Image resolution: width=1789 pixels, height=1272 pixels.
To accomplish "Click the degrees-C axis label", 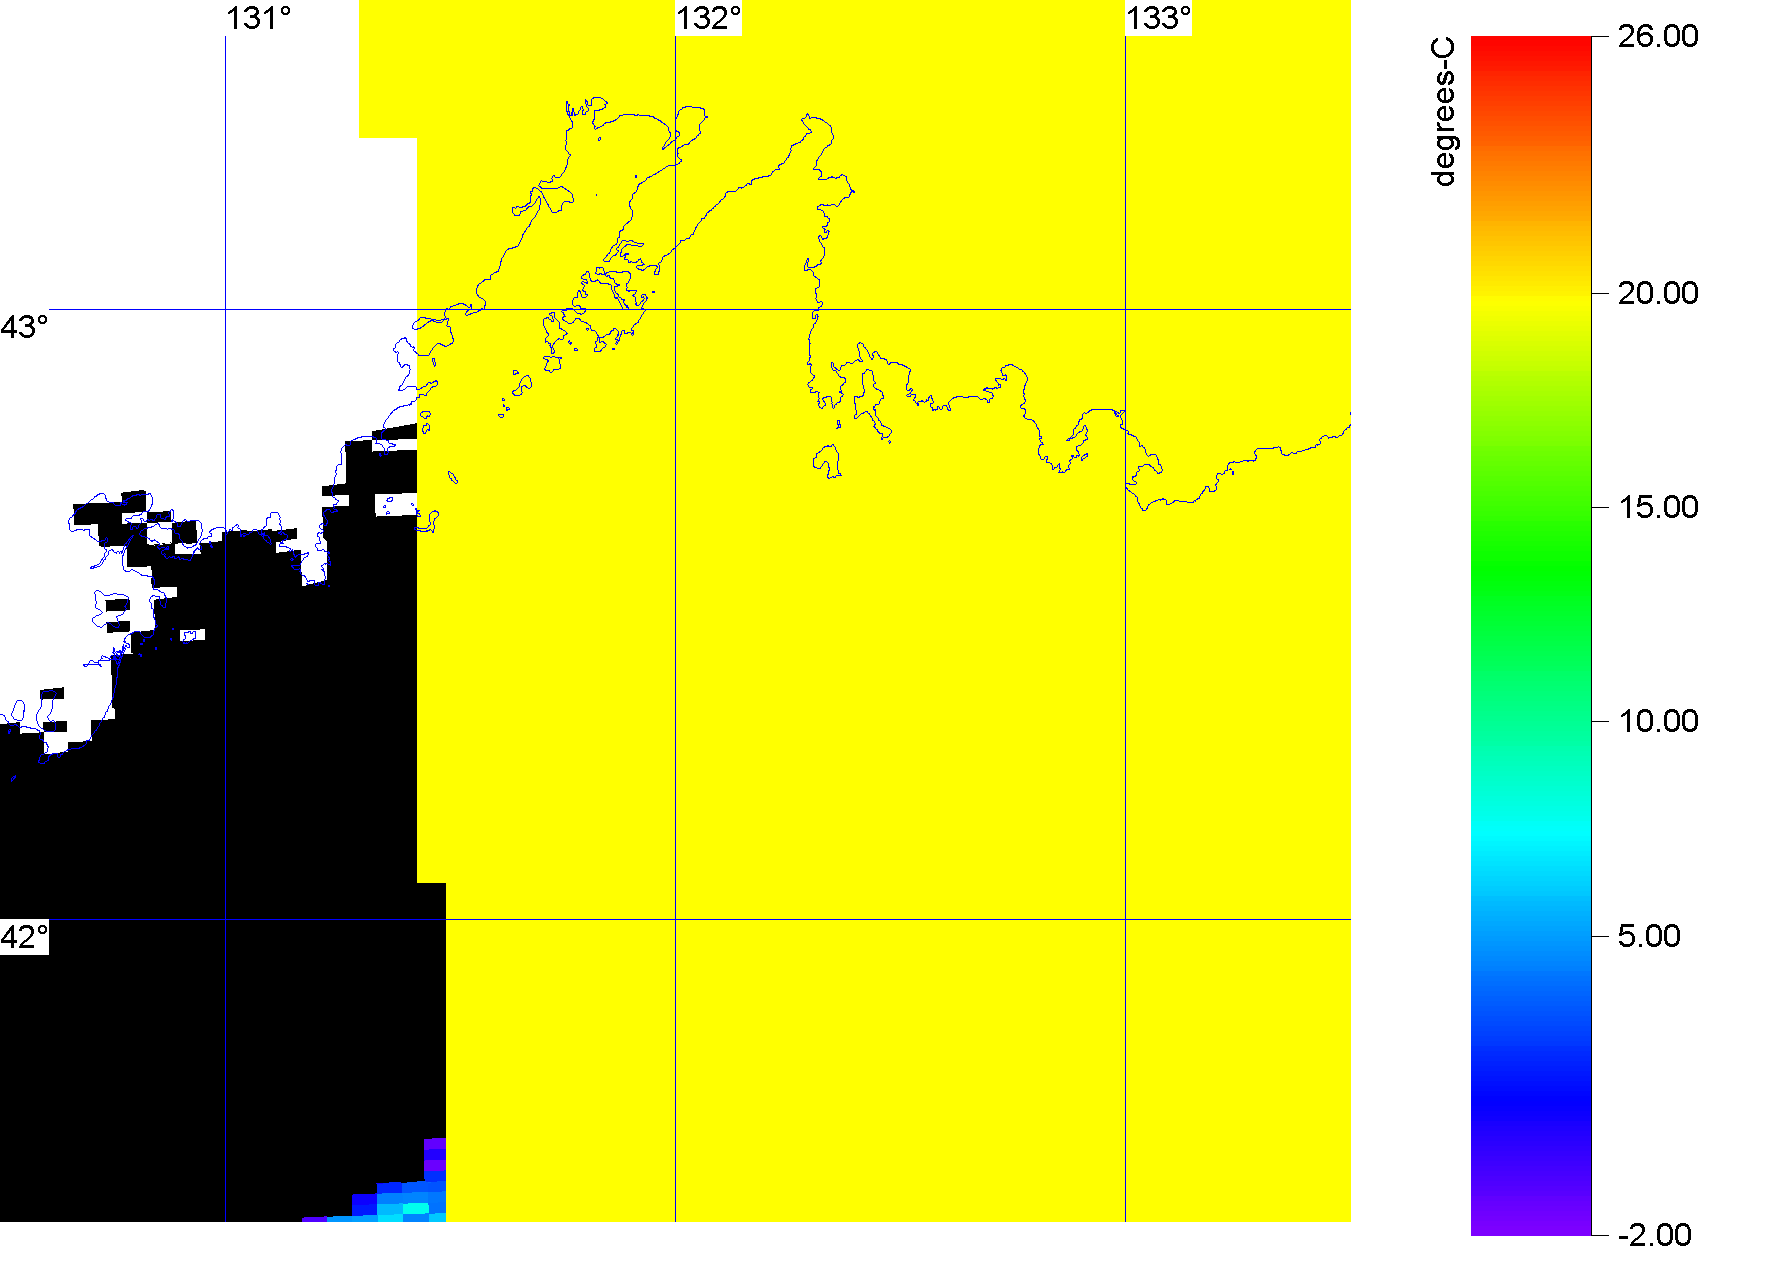I will 1444,112.
